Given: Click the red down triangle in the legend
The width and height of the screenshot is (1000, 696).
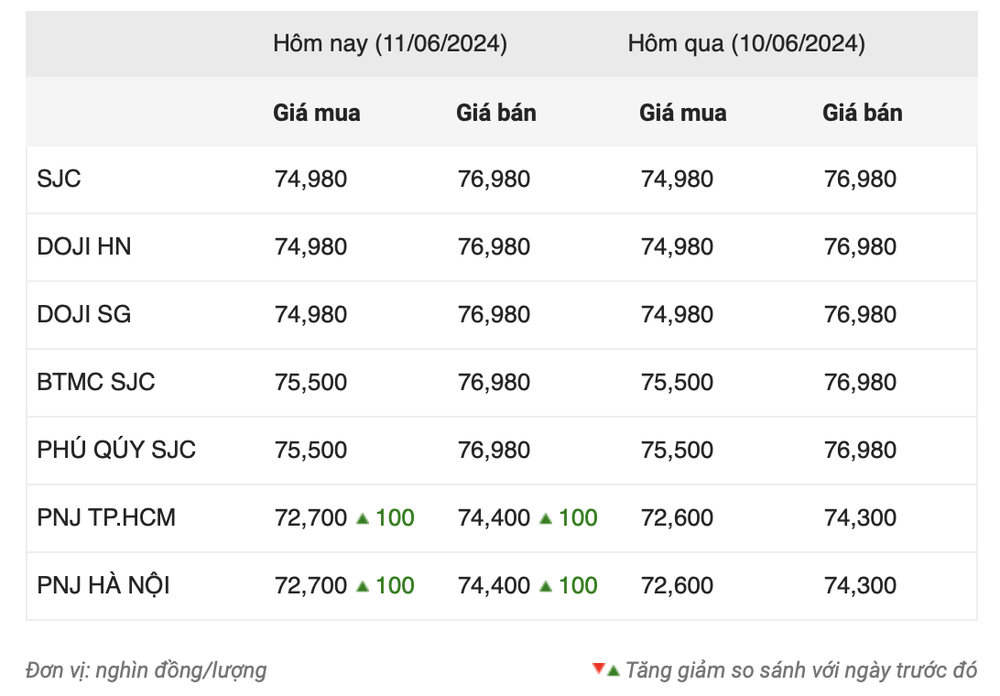Looking at the screenshot, I should pos(598,669).
